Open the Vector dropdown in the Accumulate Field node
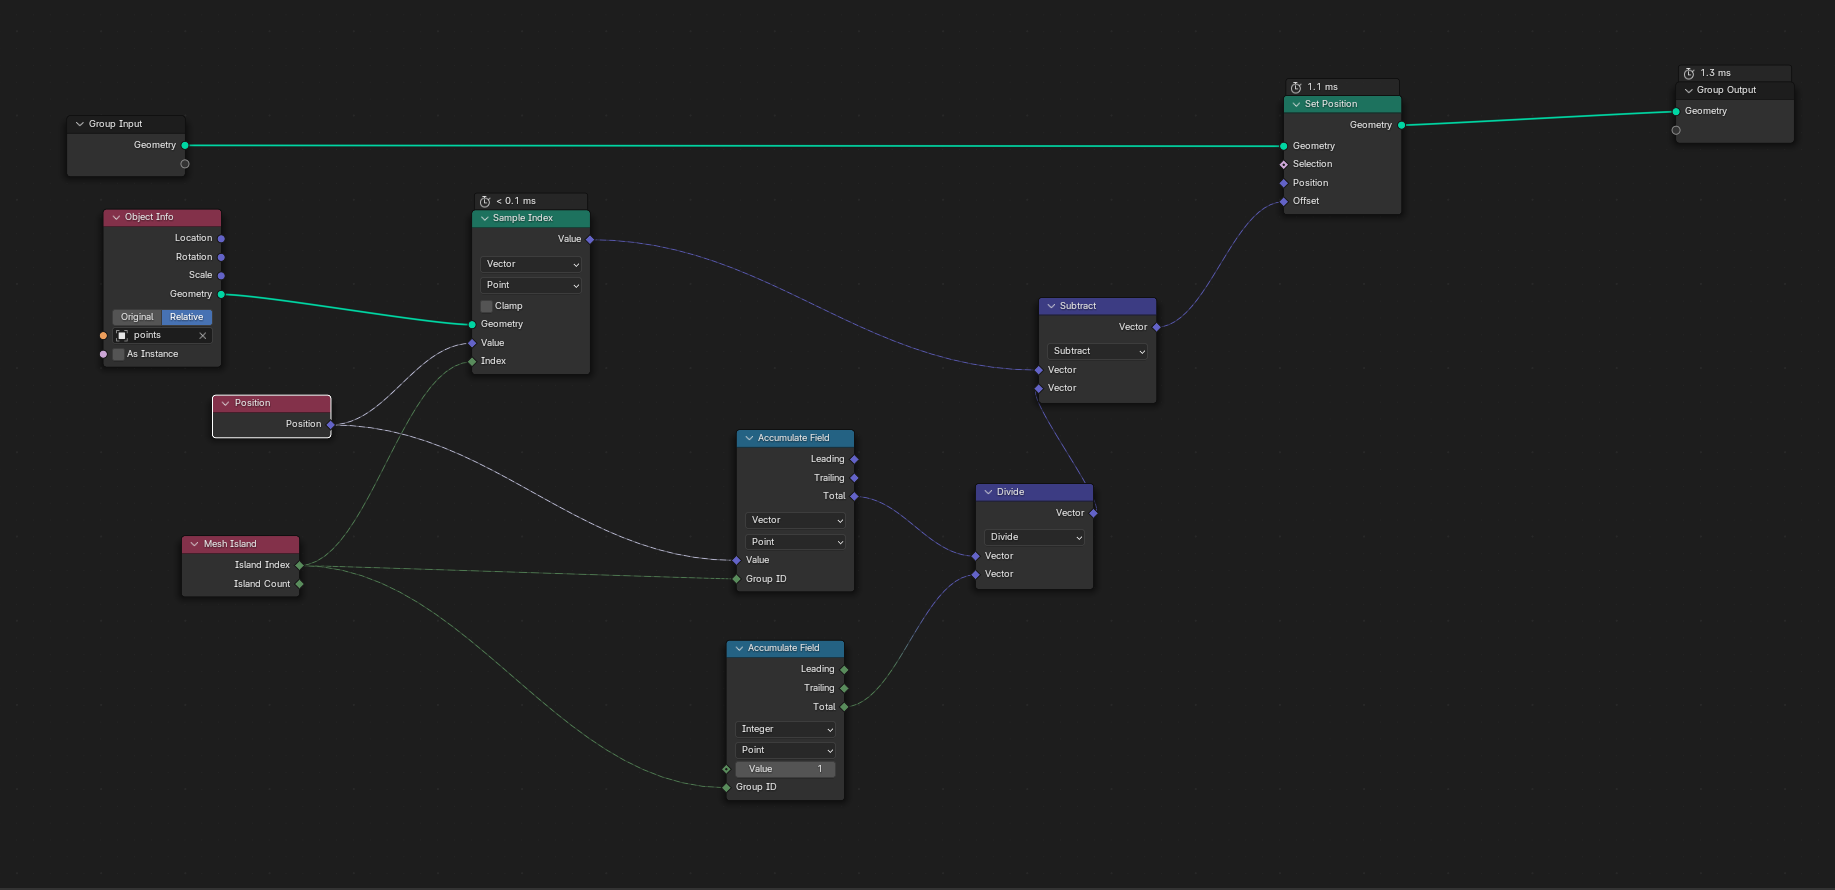 pos(795,520)
